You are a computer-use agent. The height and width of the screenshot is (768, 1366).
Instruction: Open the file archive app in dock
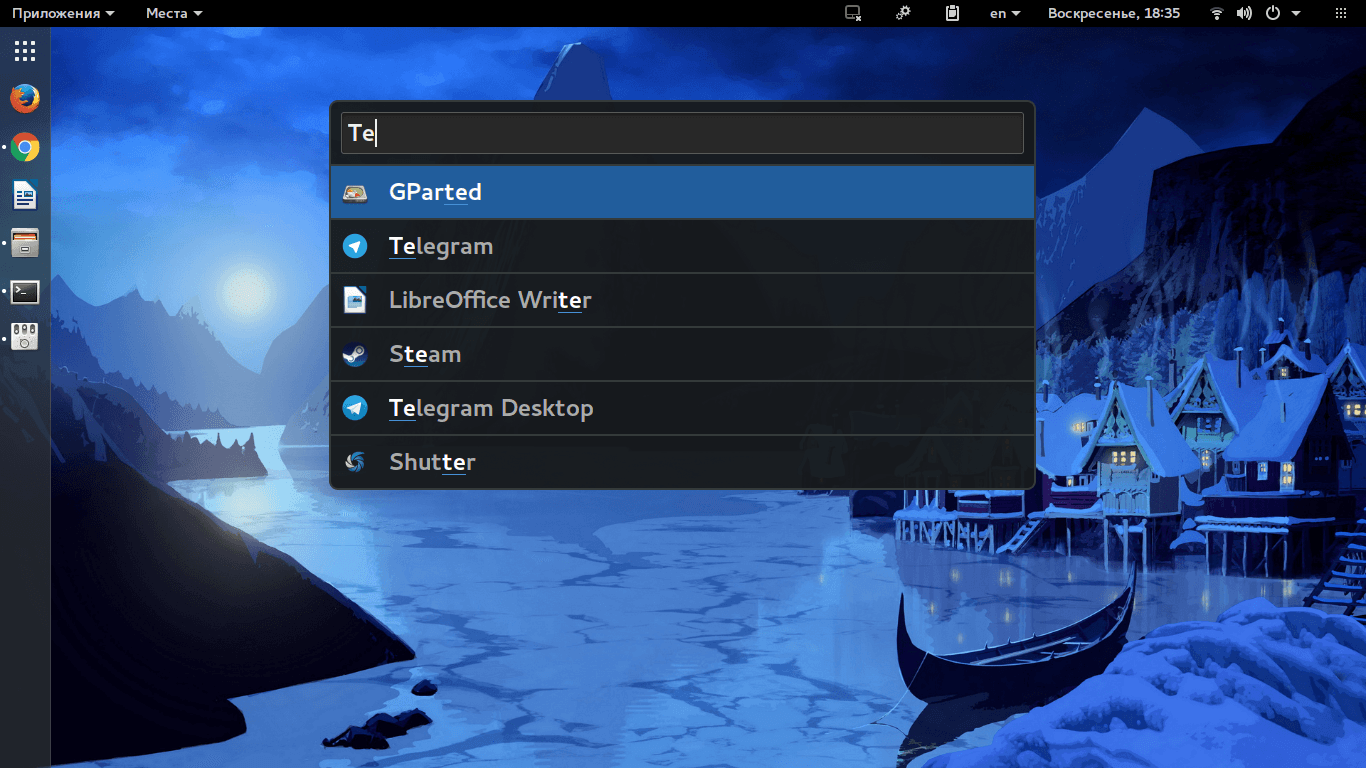click(25, 243)
